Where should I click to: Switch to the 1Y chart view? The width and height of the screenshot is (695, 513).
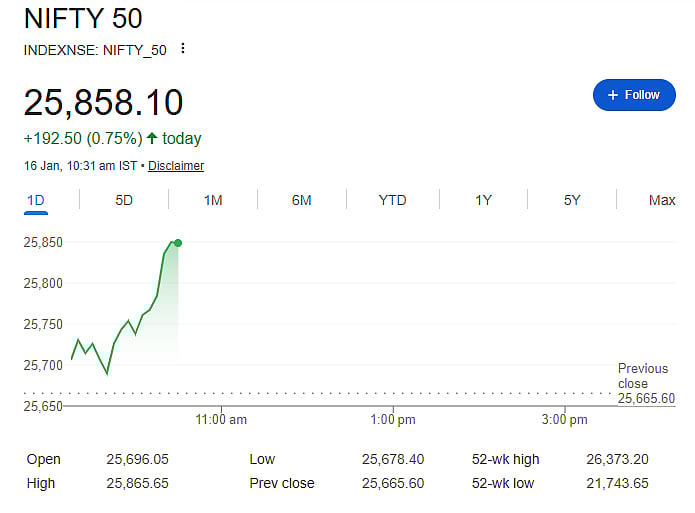(x=483, y=200)
